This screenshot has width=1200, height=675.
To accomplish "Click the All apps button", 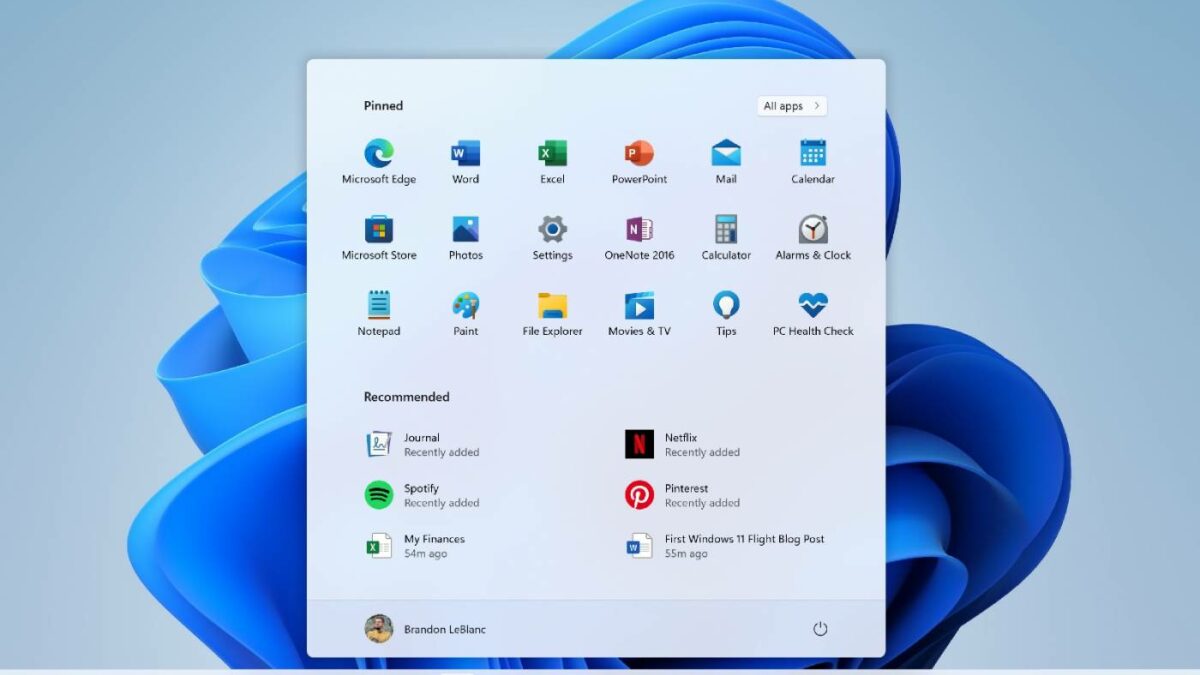I will click(791, 106).
